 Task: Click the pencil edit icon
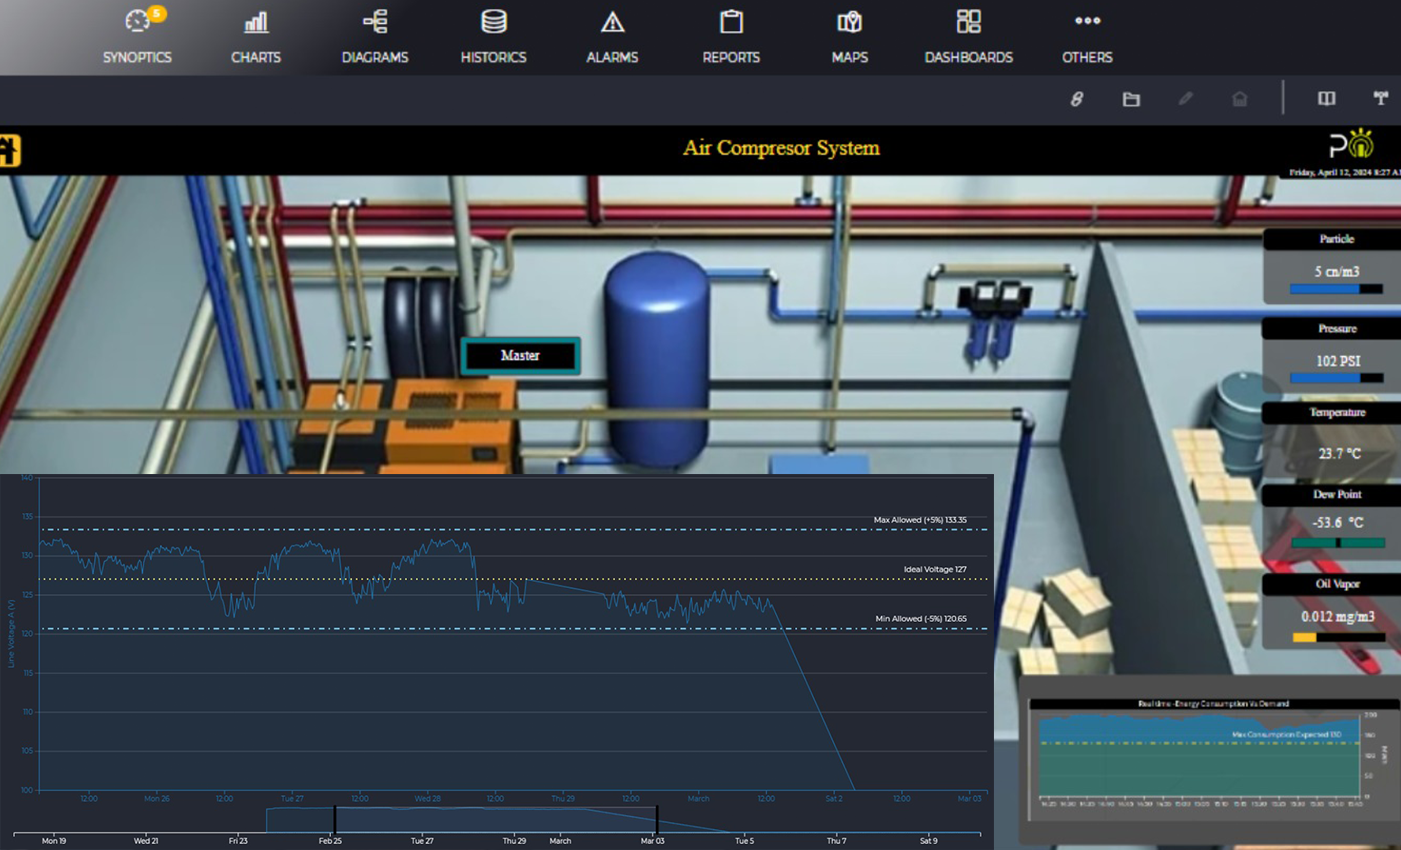point(1185,98)
